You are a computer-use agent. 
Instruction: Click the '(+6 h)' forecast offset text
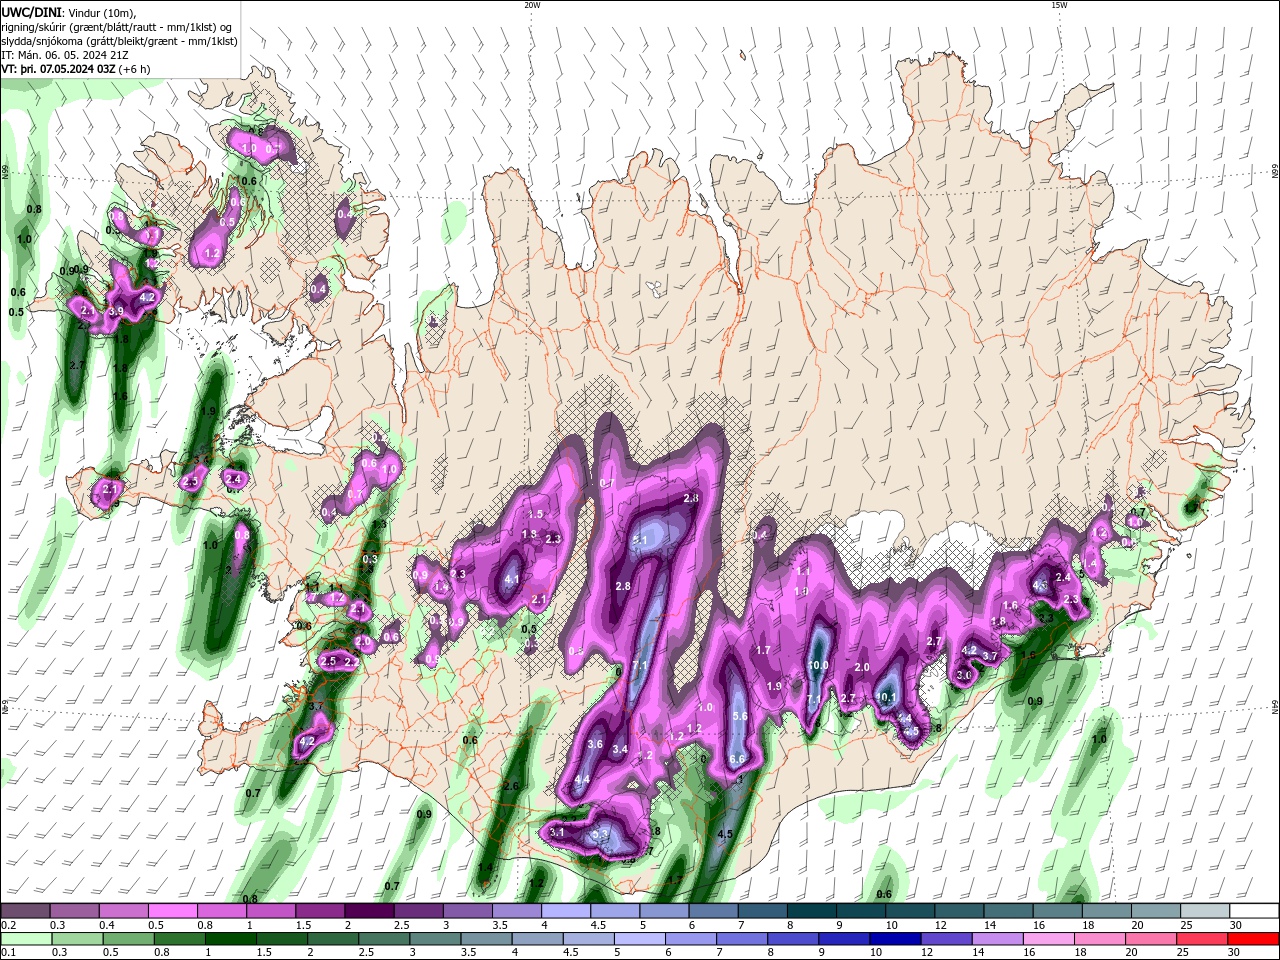coord(135,69)
